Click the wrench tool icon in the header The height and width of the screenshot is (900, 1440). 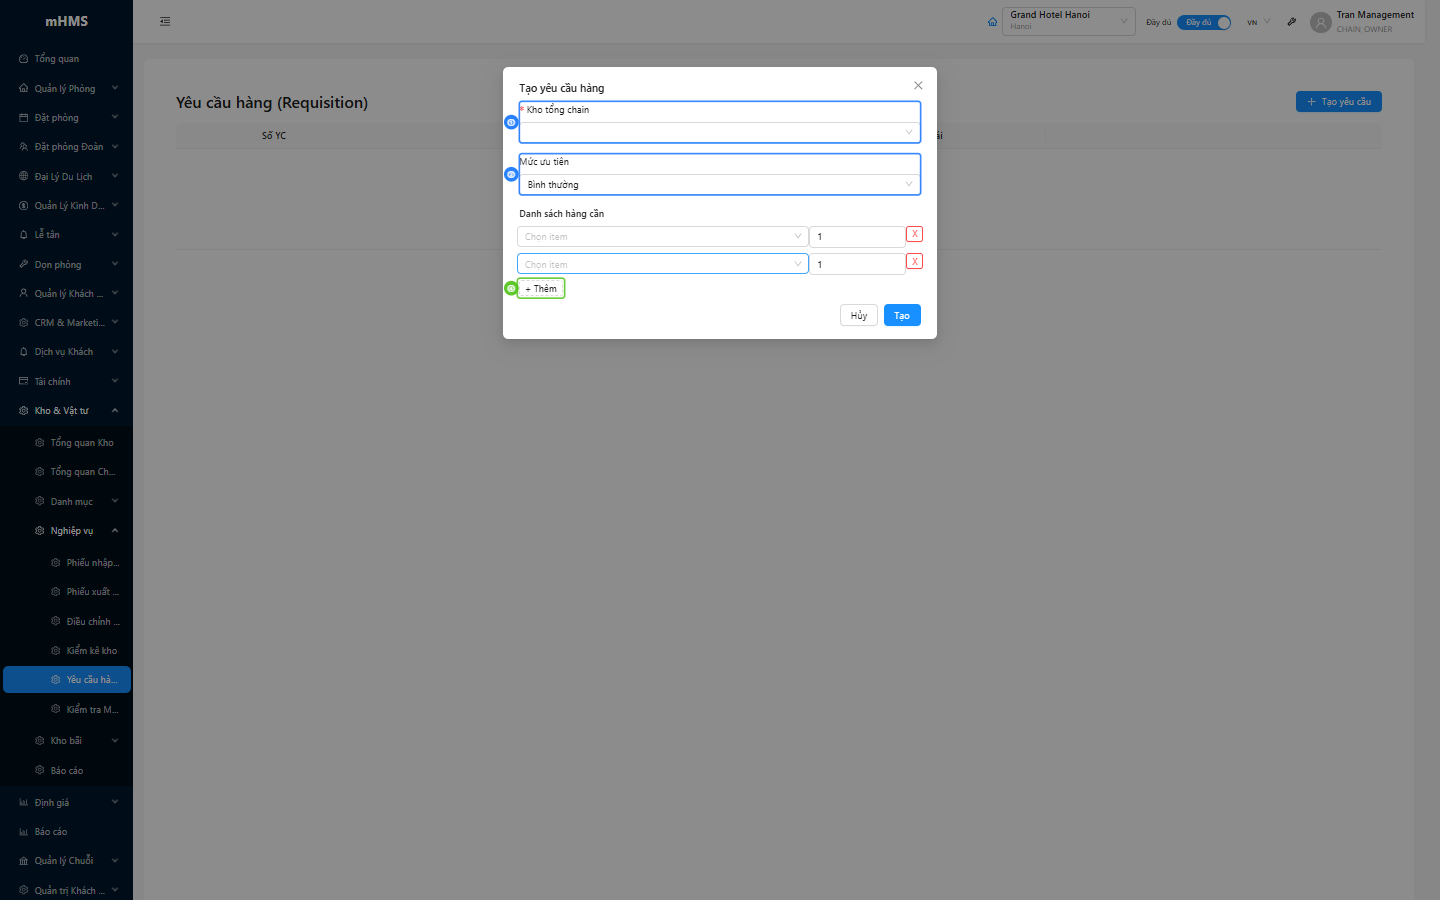(1291, 22)
